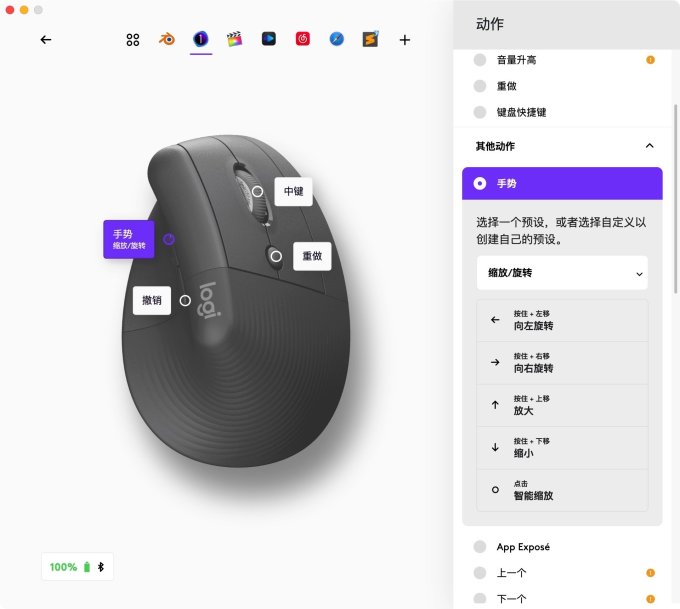Screen dimensions: 680x609
Task: Click the 放大 gesture row text
Action: tap(523, 411)
